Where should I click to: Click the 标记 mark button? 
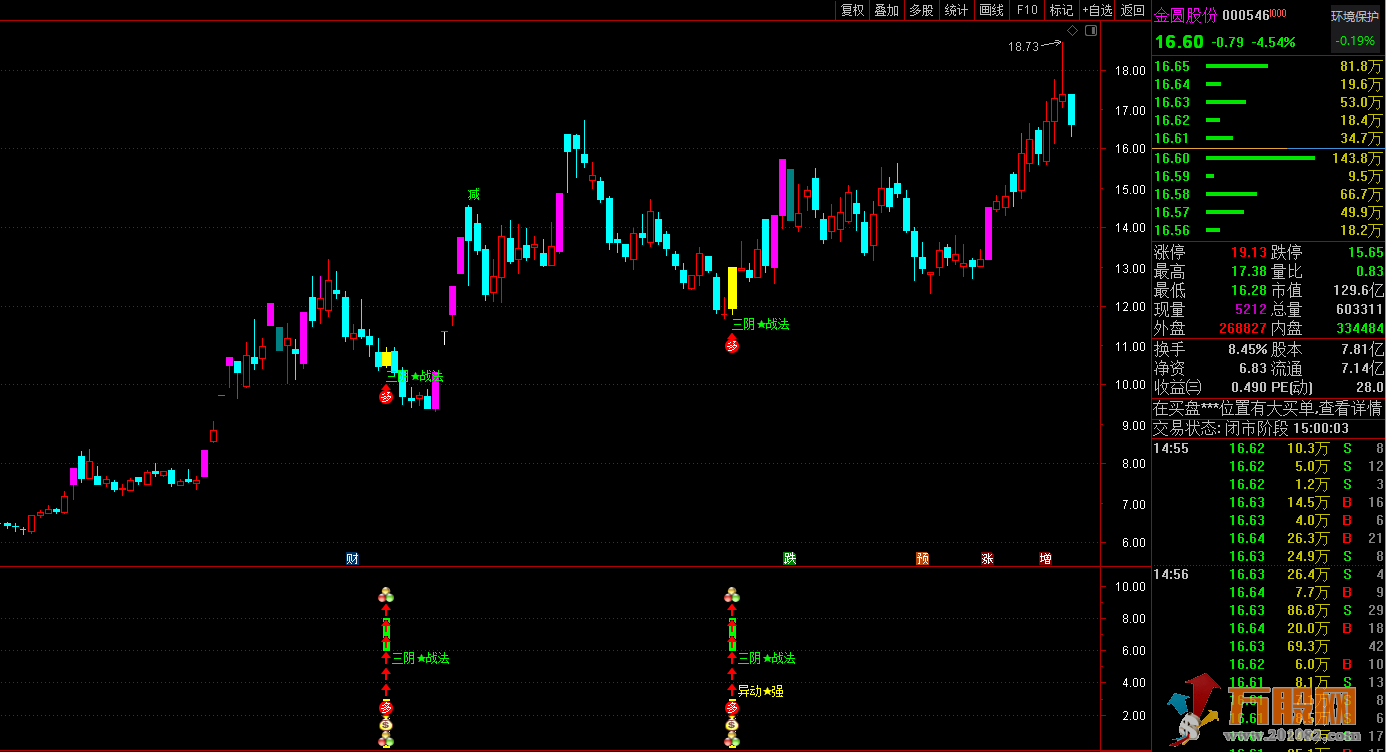[x=1061, y=10]
